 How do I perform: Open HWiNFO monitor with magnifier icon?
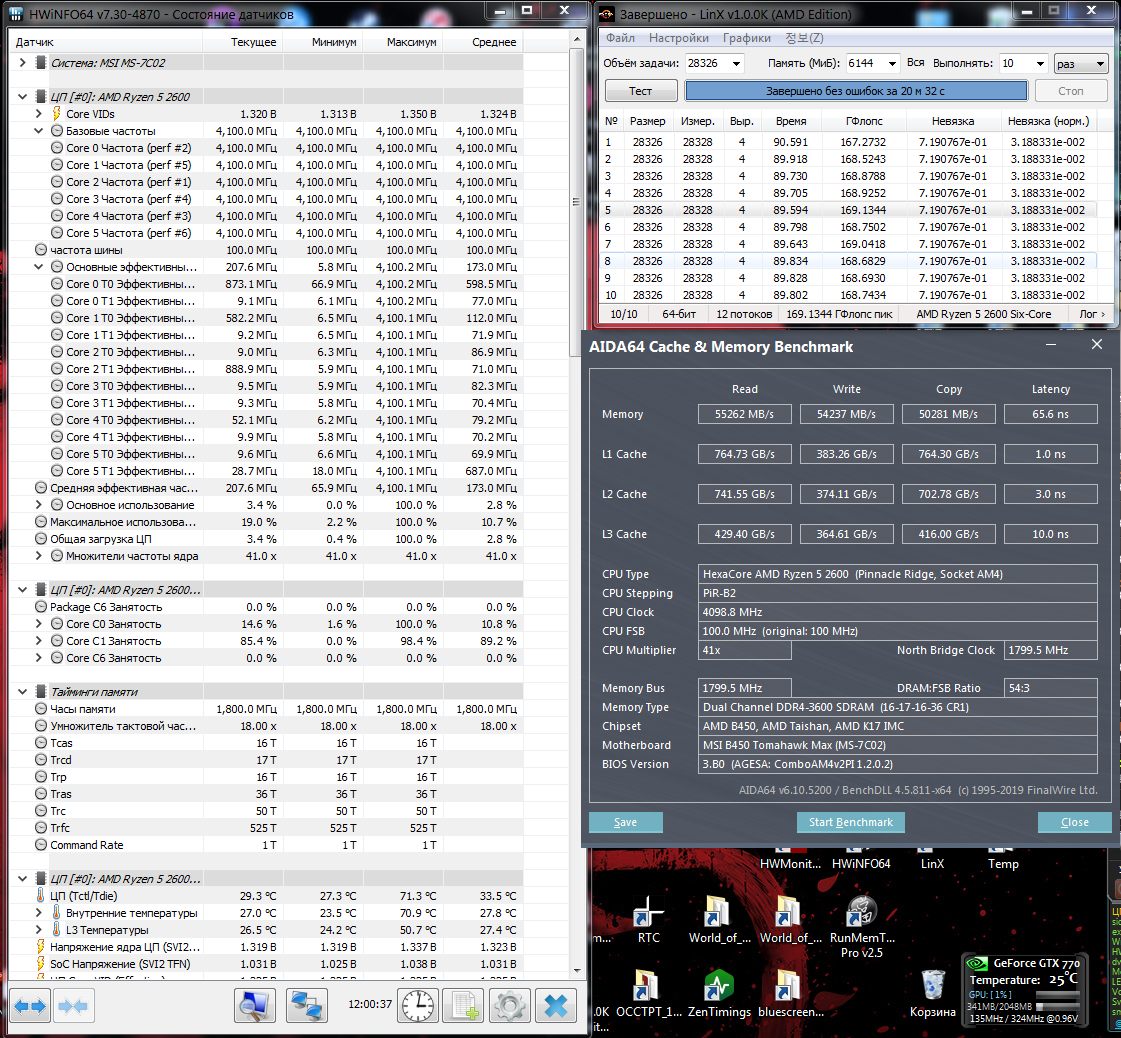(x=255, y=1006)
